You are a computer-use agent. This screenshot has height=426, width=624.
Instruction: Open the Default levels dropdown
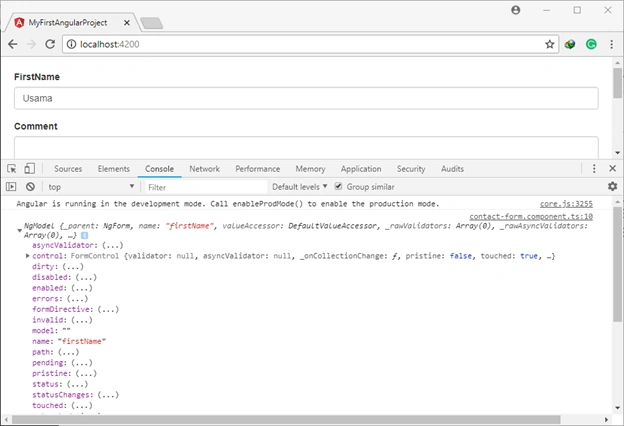click(x=300, y=187)
